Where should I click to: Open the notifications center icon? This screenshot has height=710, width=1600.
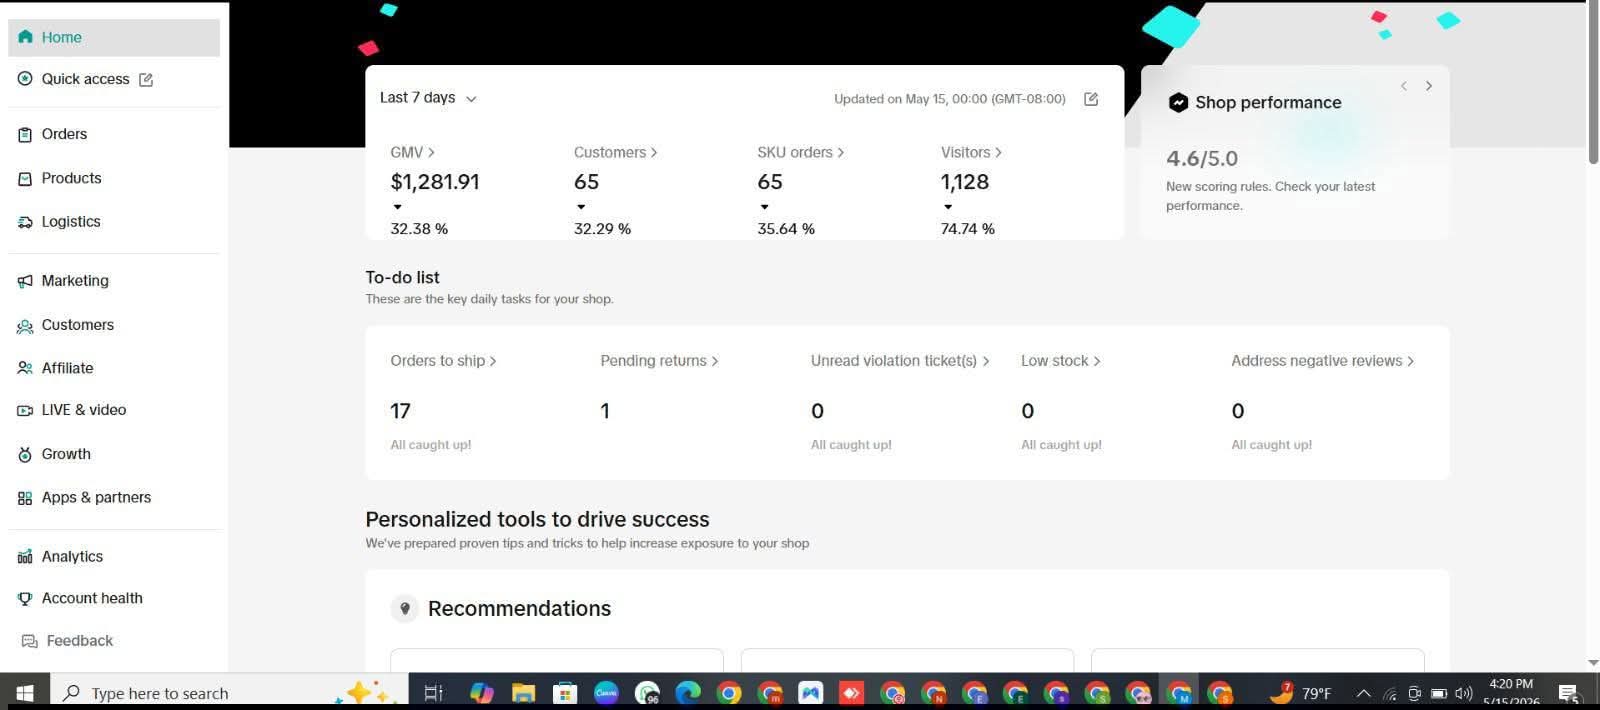(1569, 693)
